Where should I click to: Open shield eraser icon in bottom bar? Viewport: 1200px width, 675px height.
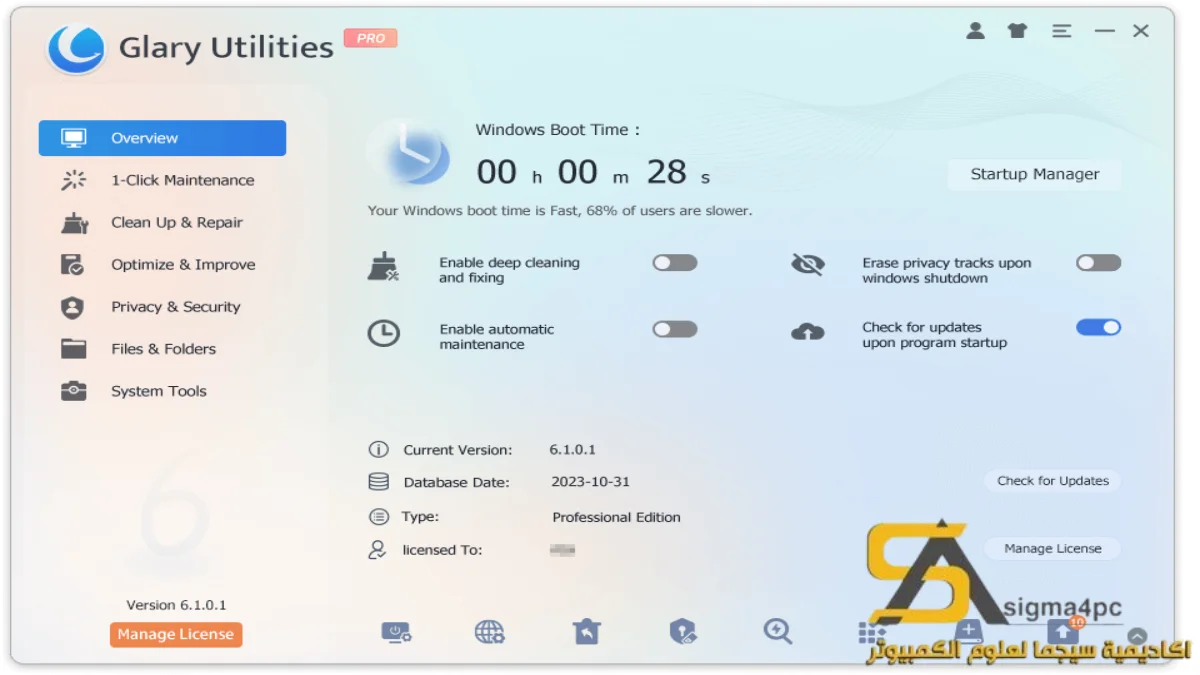pyautogui.click(x=682, y=631)
